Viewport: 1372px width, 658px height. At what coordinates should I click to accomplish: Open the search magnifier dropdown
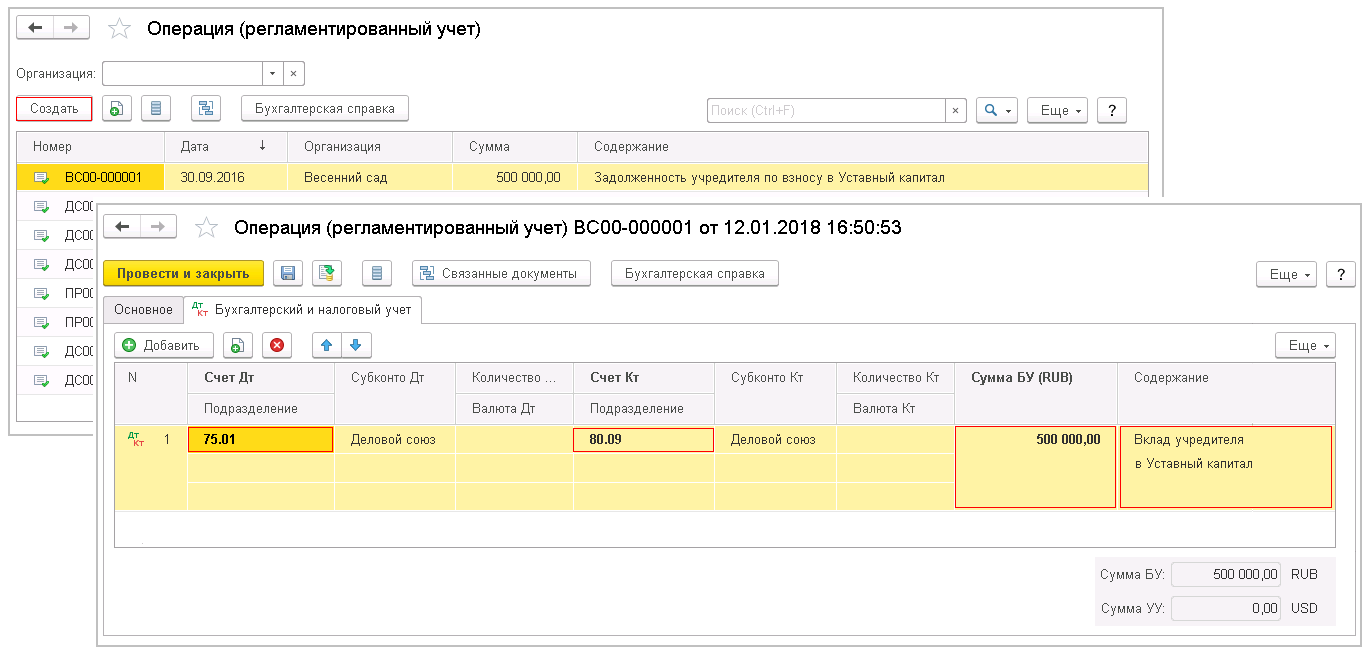pyautogui.click(x=996, y=110)
